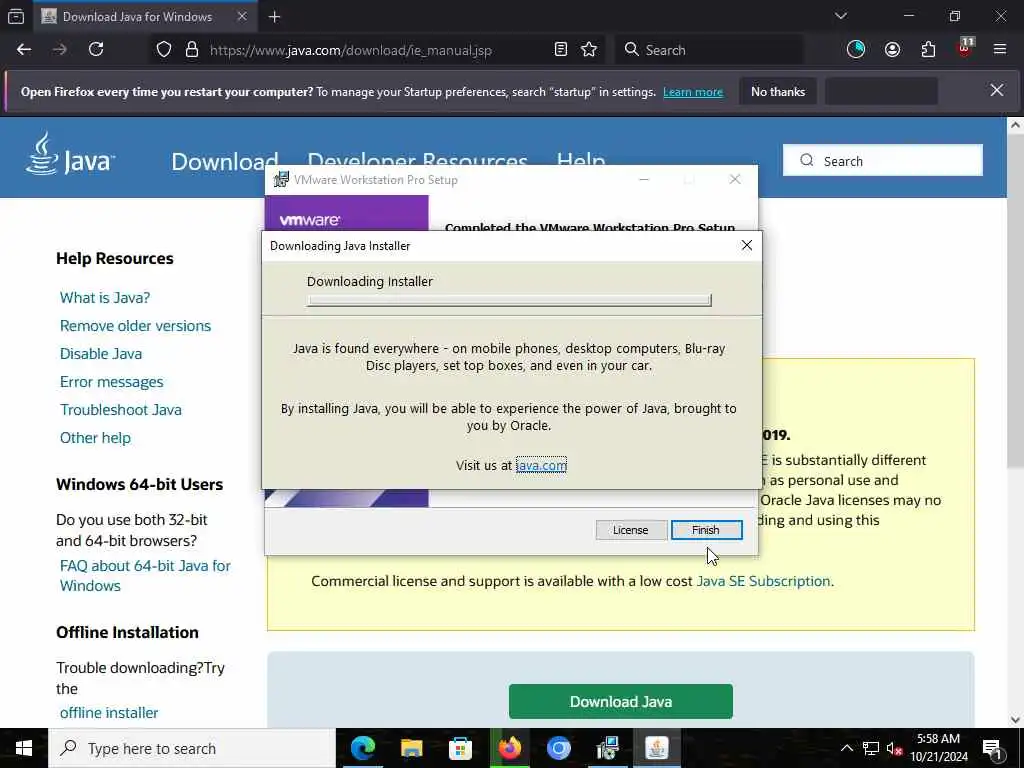Switch to Firefox in the taskbar
Viewport: 1024px width, 768px height.
pos(509,748)
